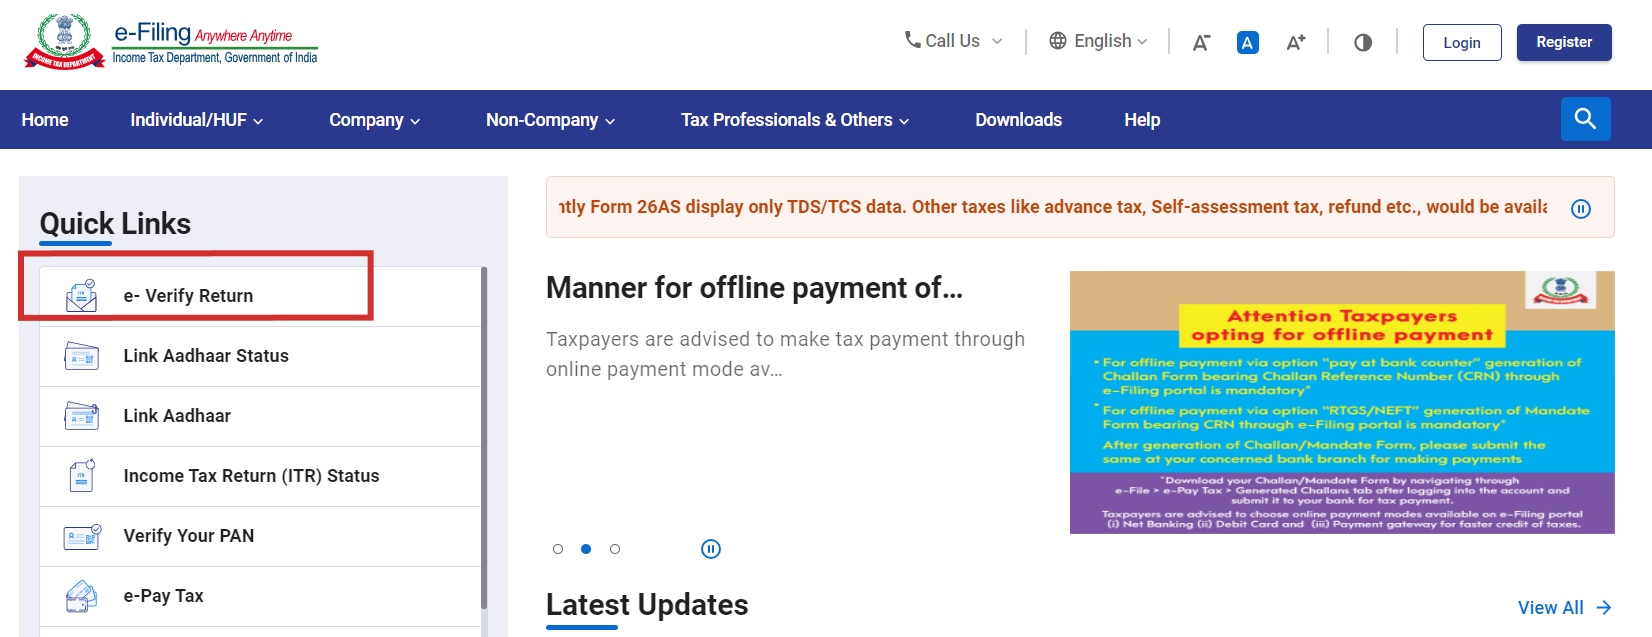Open the Downloads menu item
This screenshot has height=637, width=1652.
(x=1018, y=120)
